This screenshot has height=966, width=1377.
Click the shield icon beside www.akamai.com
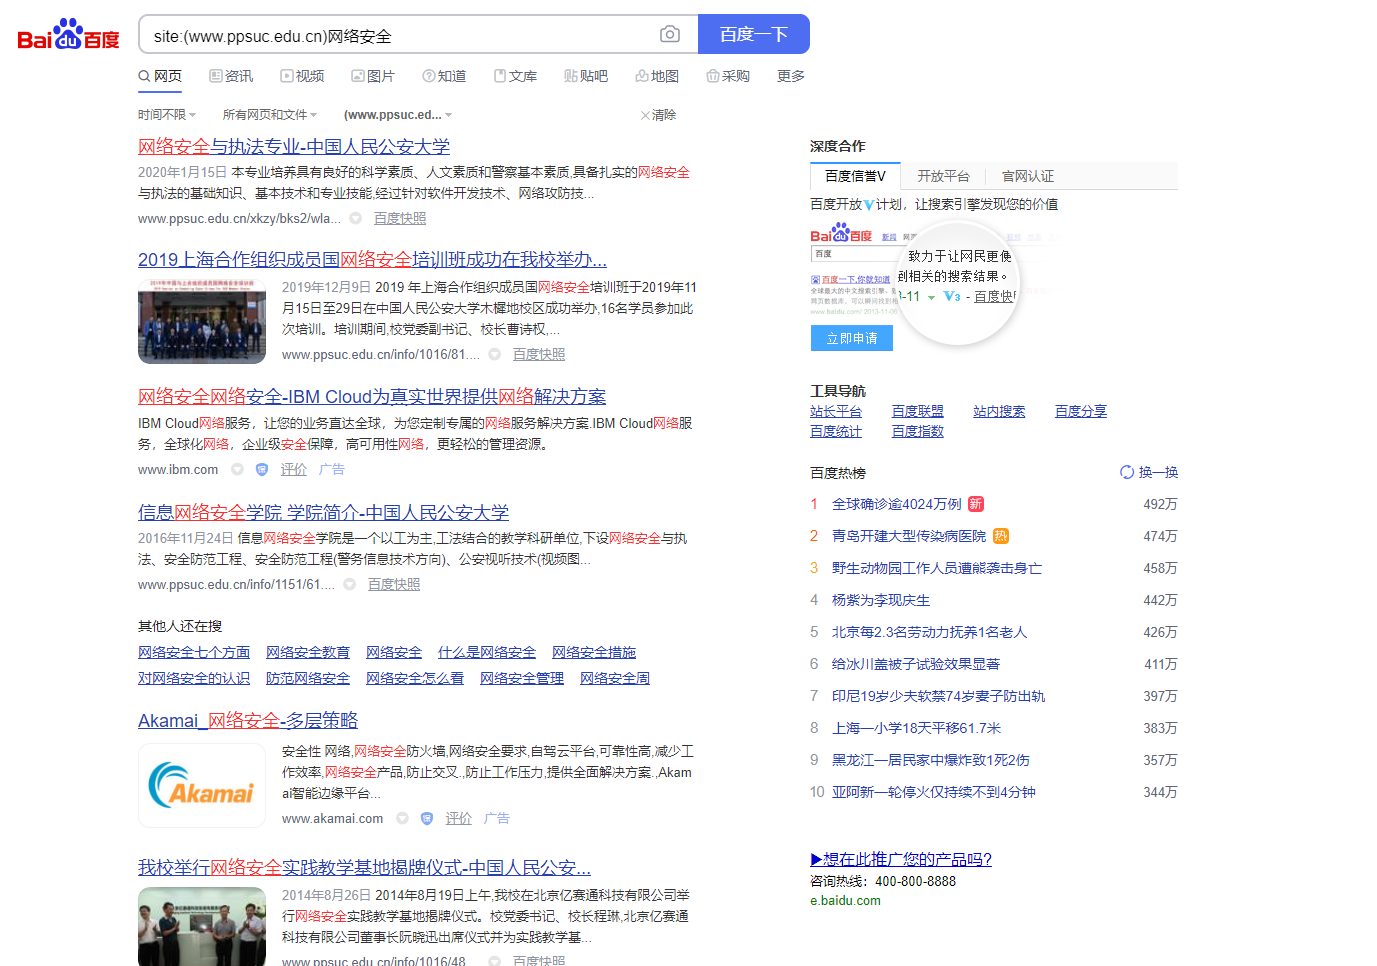427,819
